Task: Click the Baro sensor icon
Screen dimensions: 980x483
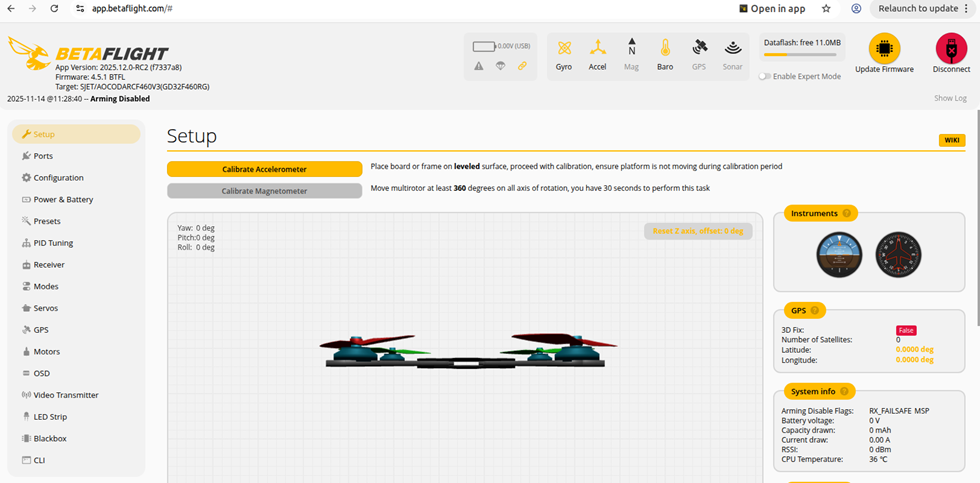Action: [665, 49]
